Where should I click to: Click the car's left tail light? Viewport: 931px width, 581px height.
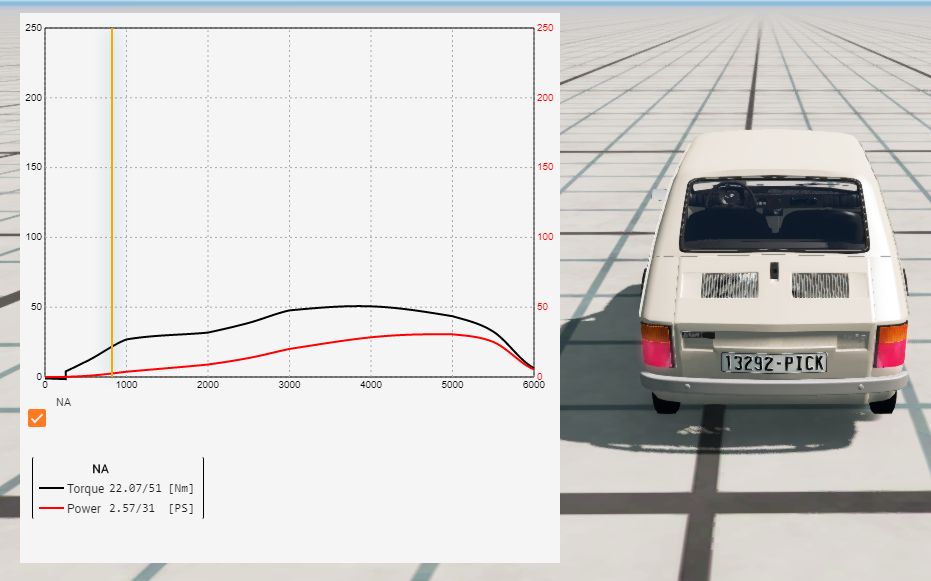tap(657, 345)
